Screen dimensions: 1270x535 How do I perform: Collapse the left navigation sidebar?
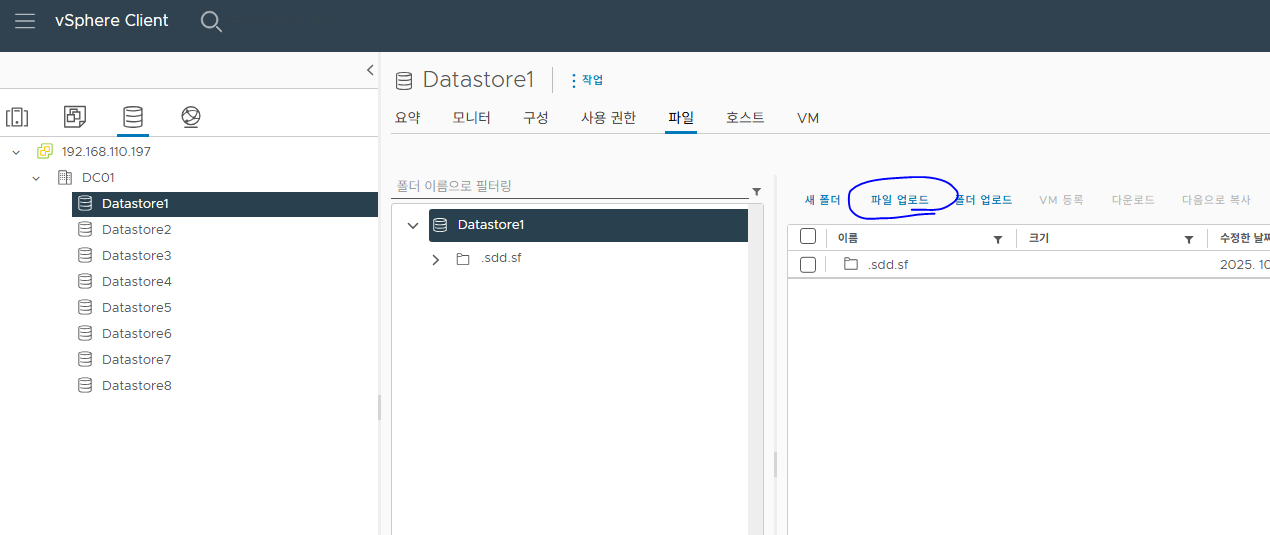(x=370, y=70)
